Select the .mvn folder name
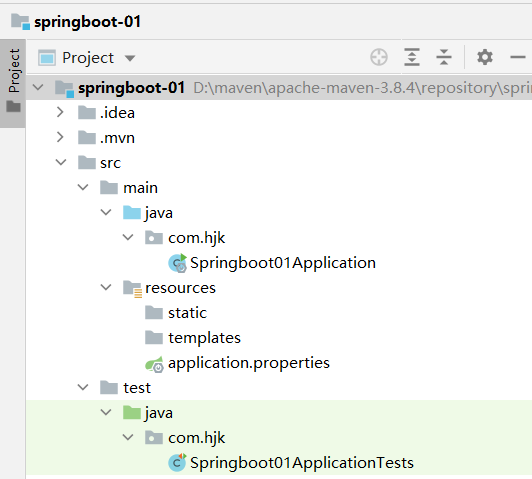Screen dimensions: 532x479 point(117,138)
